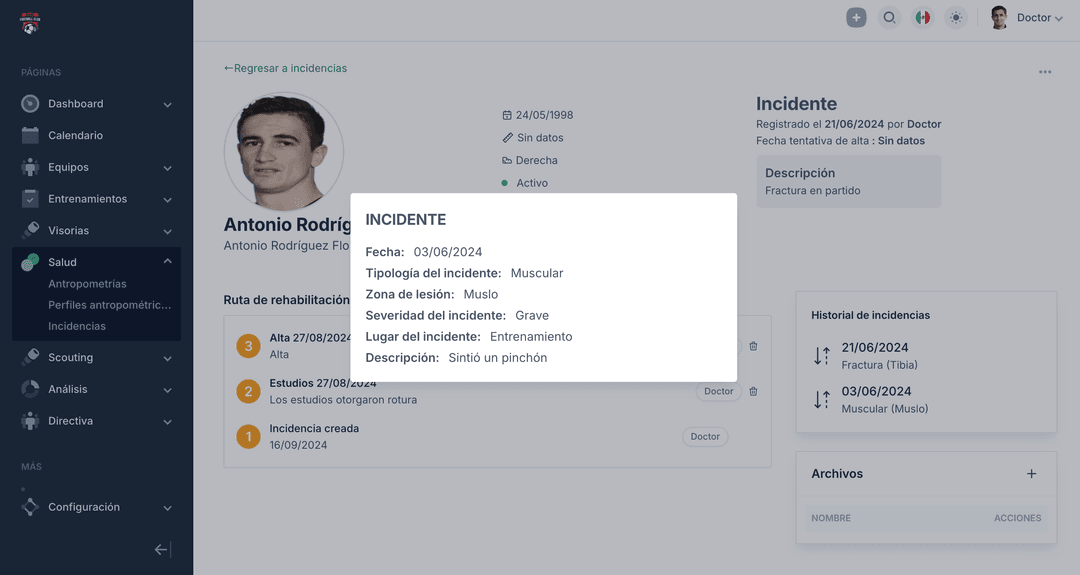
Task: Delete the Estudios step with the trash icon
Action: [x=754, y=392]
